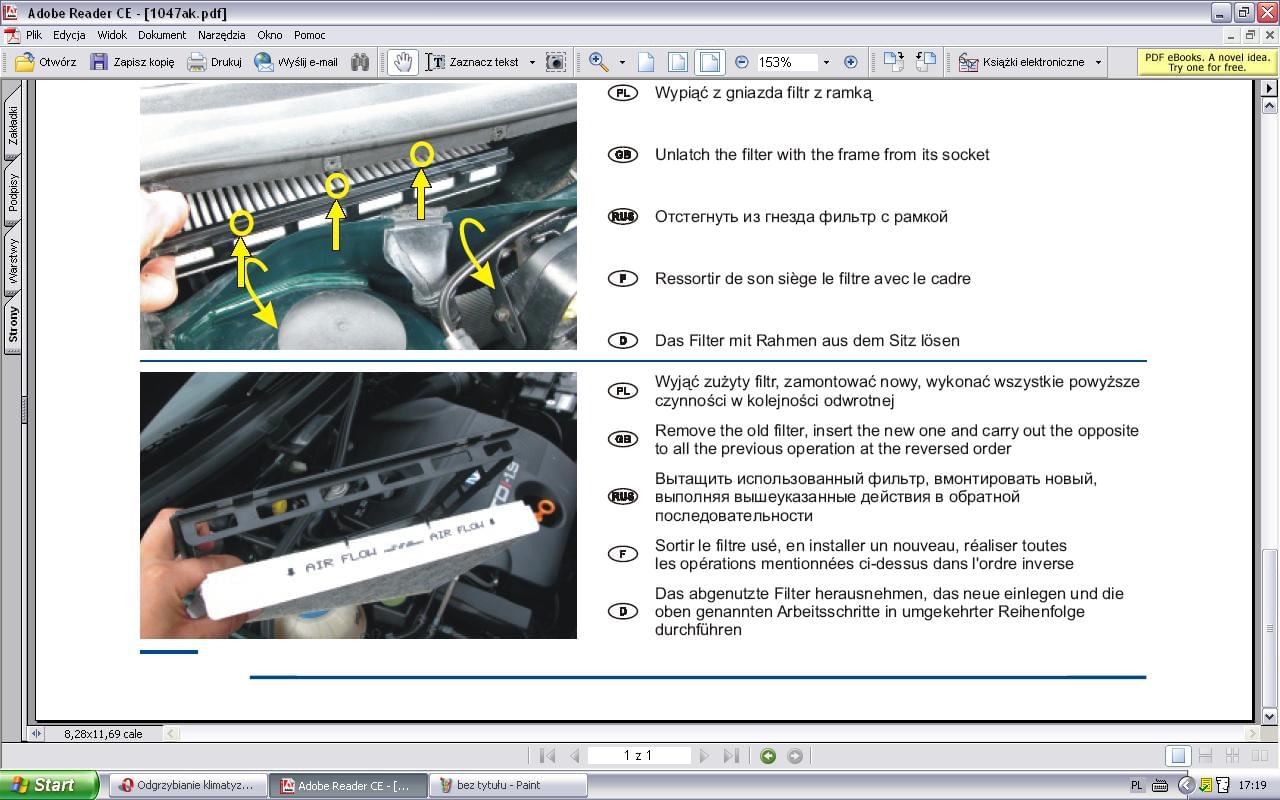Open the Okno menu
This screenshot has height=800, width=1280.
click(270, 35)
